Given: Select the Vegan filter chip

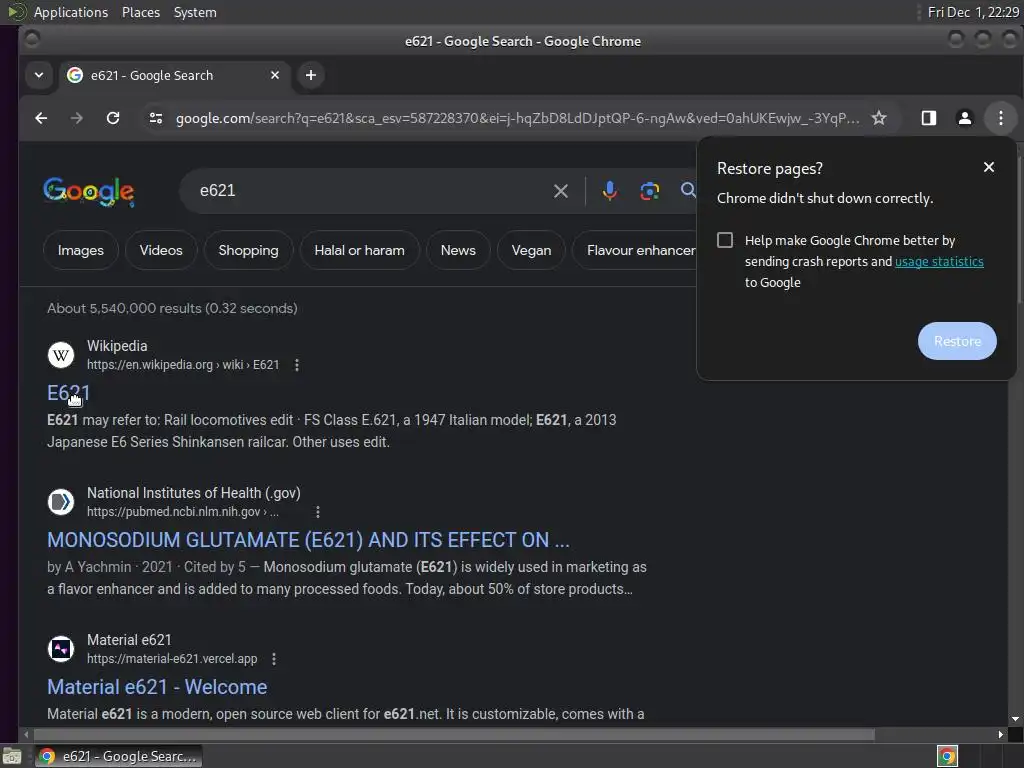Looking at the screenshot, I should (531, 250).
